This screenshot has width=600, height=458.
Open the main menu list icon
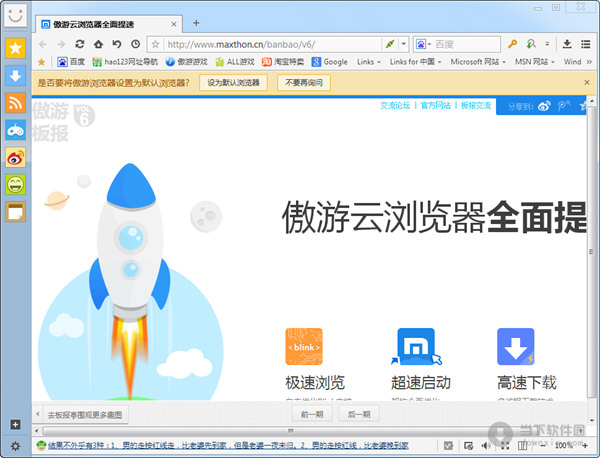pos(585,44)
